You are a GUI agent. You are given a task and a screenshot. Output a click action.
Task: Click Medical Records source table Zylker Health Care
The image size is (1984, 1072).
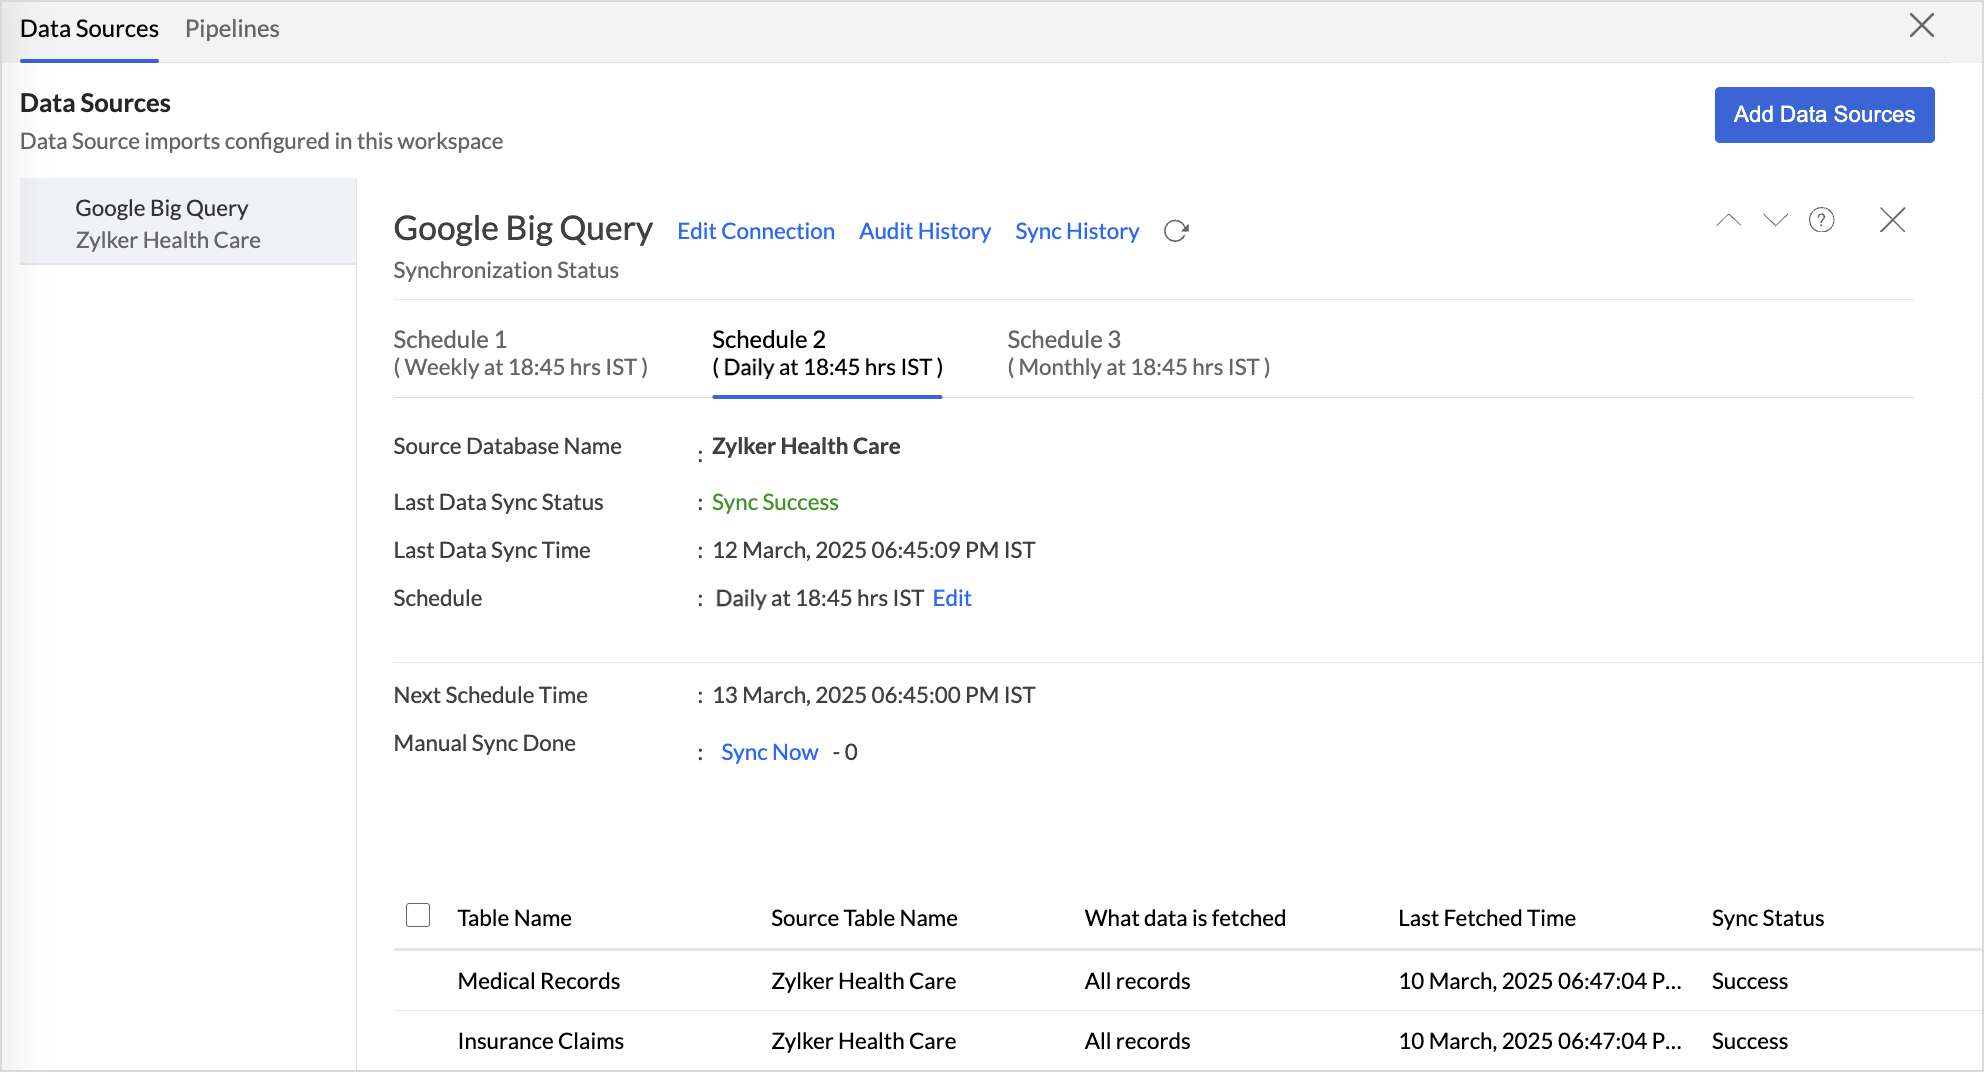tap(863, 981)
